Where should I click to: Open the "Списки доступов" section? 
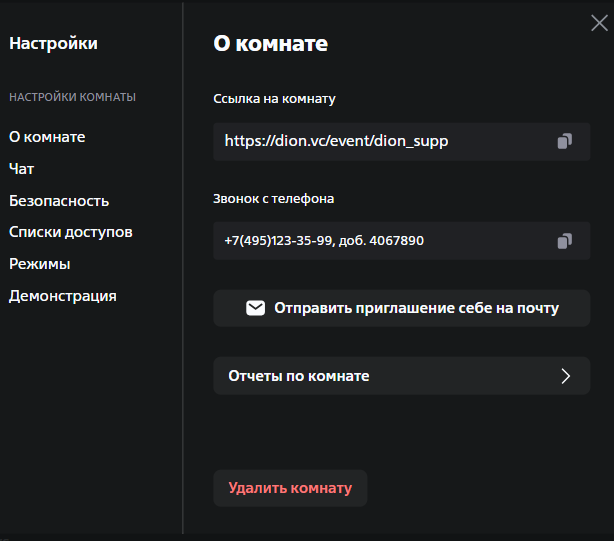click(71, 232)
